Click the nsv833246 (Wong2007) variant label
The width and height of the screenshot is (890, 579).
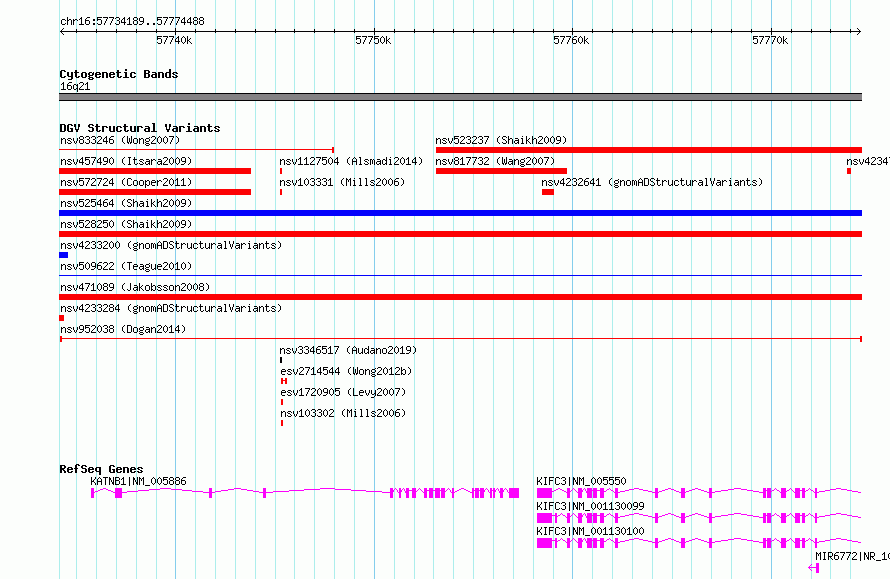(120, 140)
